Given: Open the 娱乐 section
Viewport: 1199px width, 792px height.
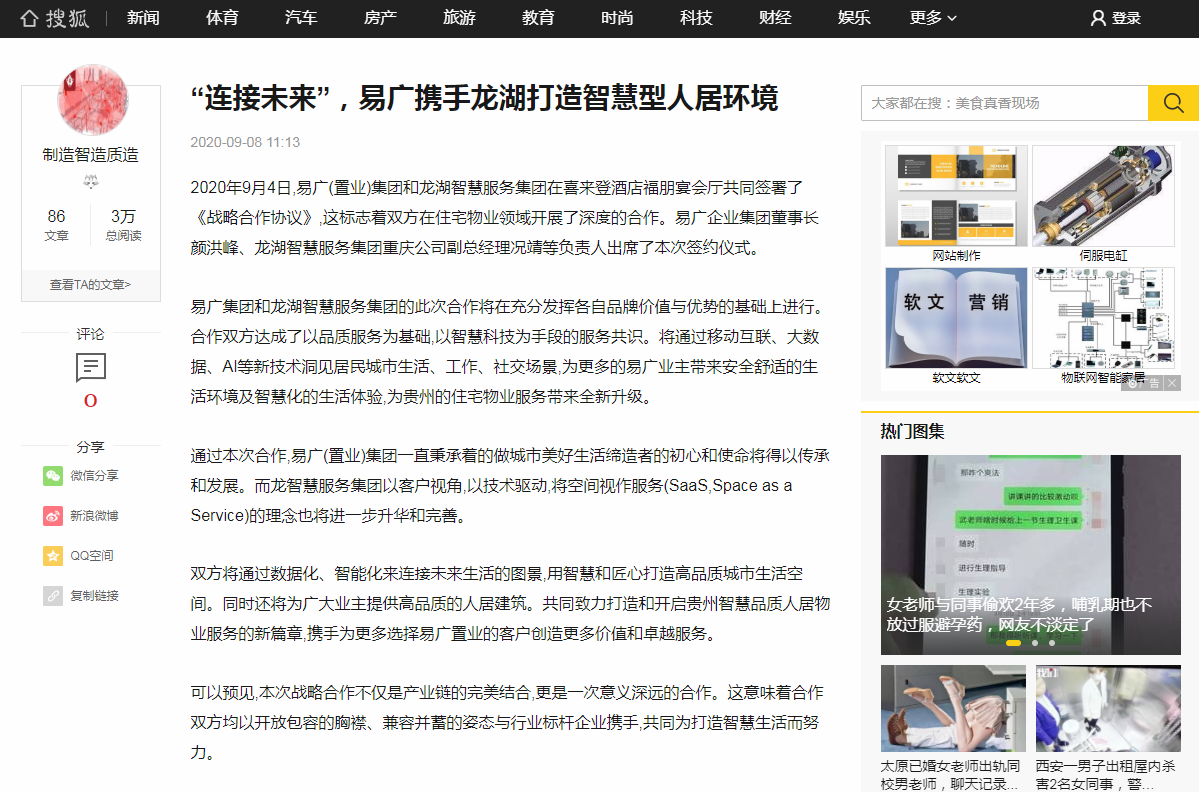Looking at the screenshot, I should coord(854,18).
